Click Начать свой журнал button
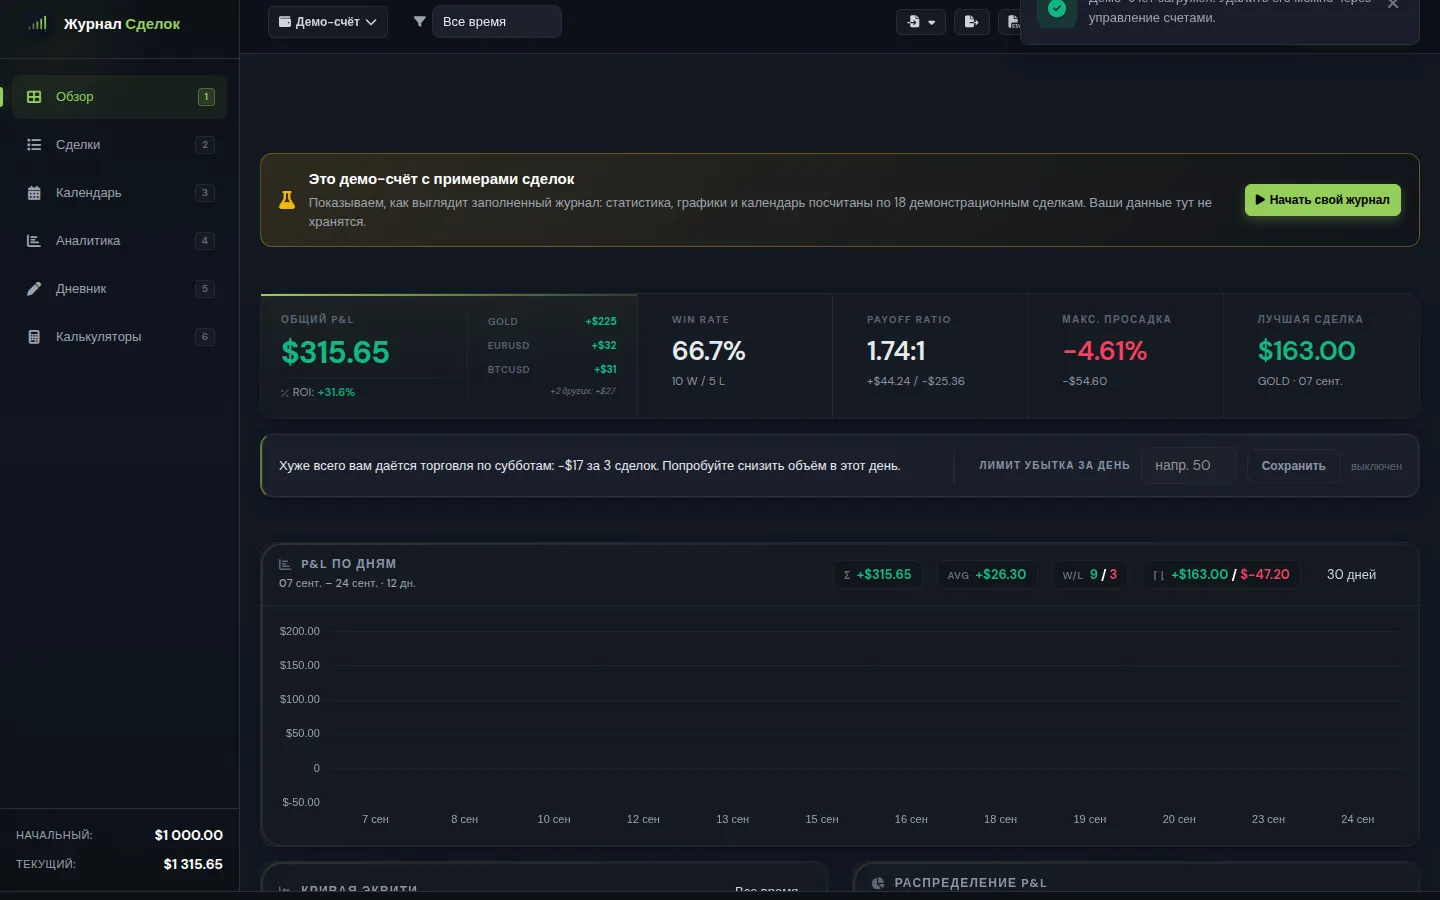Viewport: 1440px width, 900px height. tap(1322, 200)
